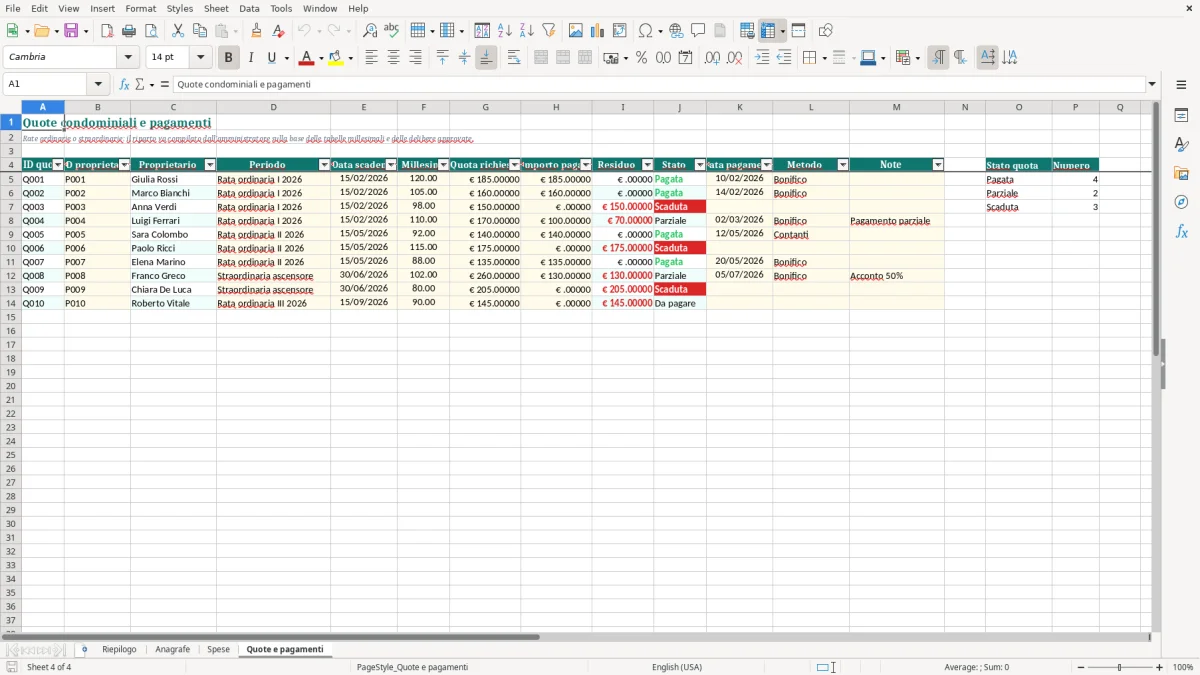Toggle Freeze Rows and Columns button
This screenshot has height=675, width=1200.
tap(769, 31)
